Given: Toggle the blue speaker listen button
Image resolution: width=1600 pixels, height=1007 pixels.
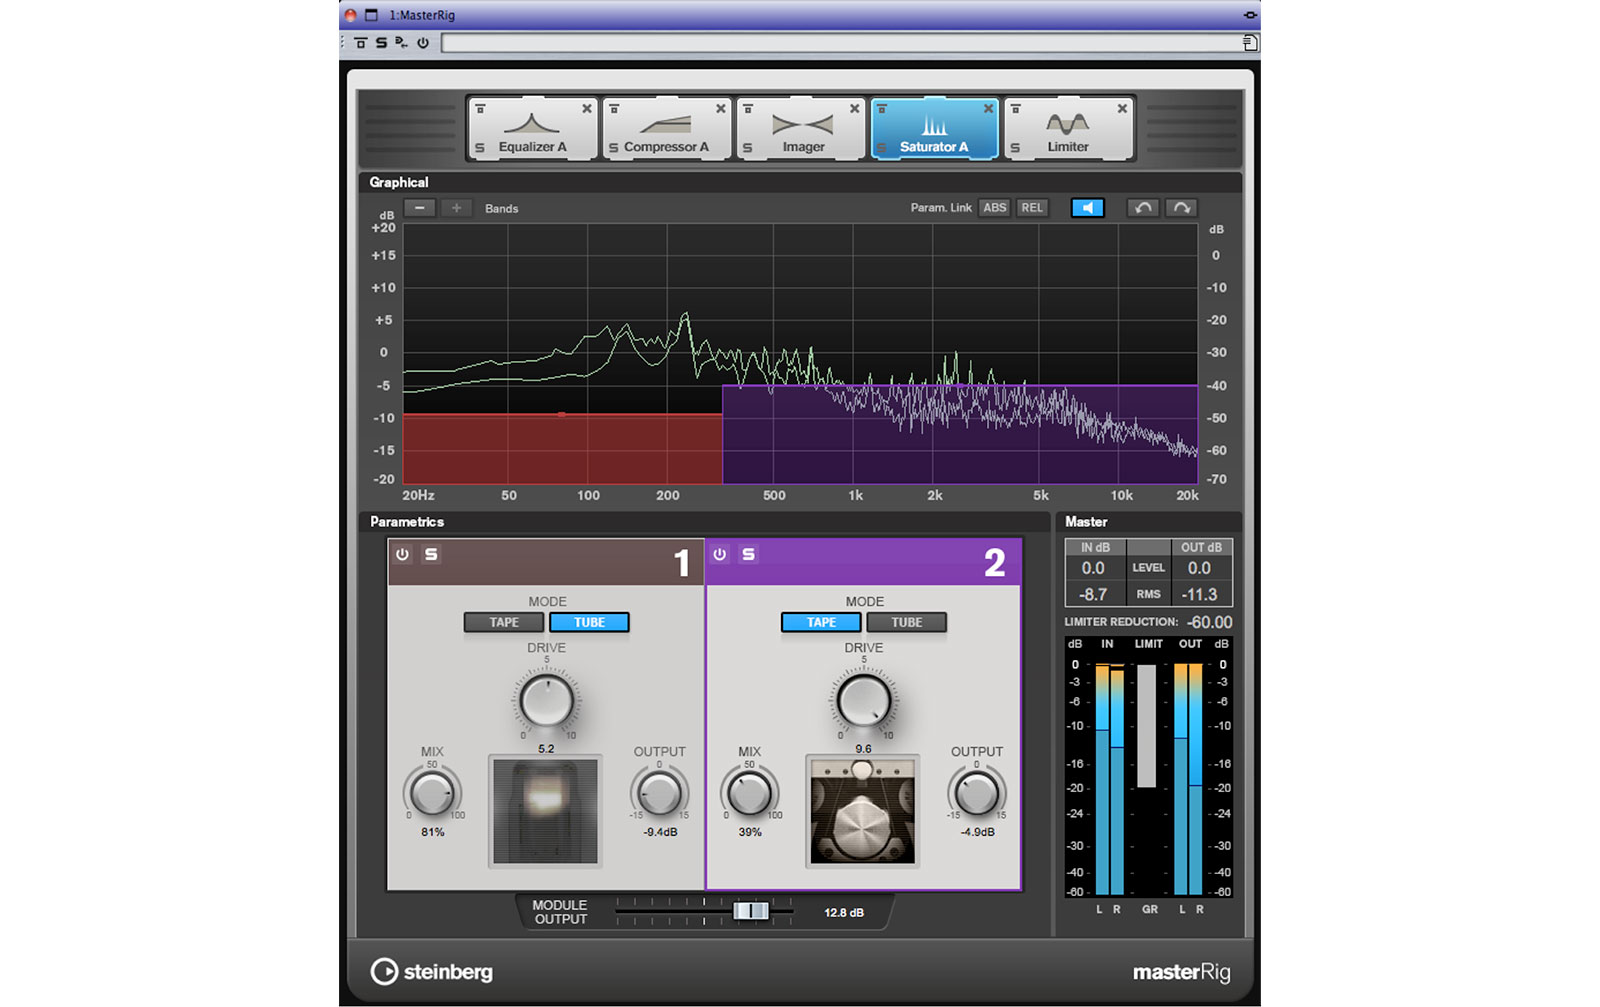Looking at the screenshot, I should 1087,208.
